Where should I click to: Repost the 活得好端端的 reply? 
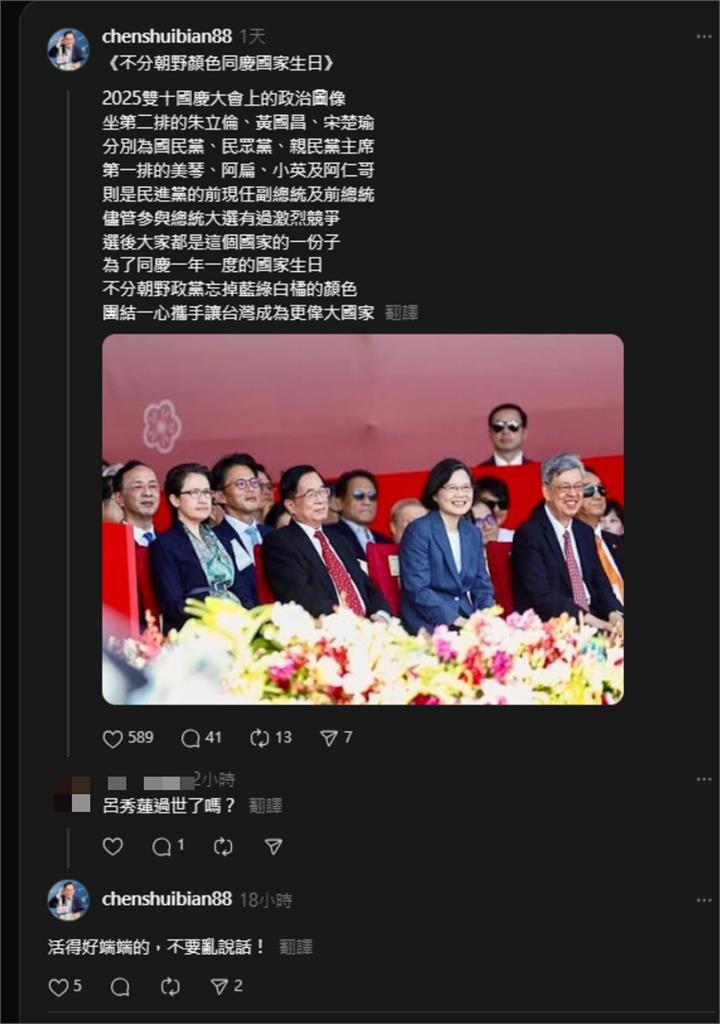click(170, 987)
